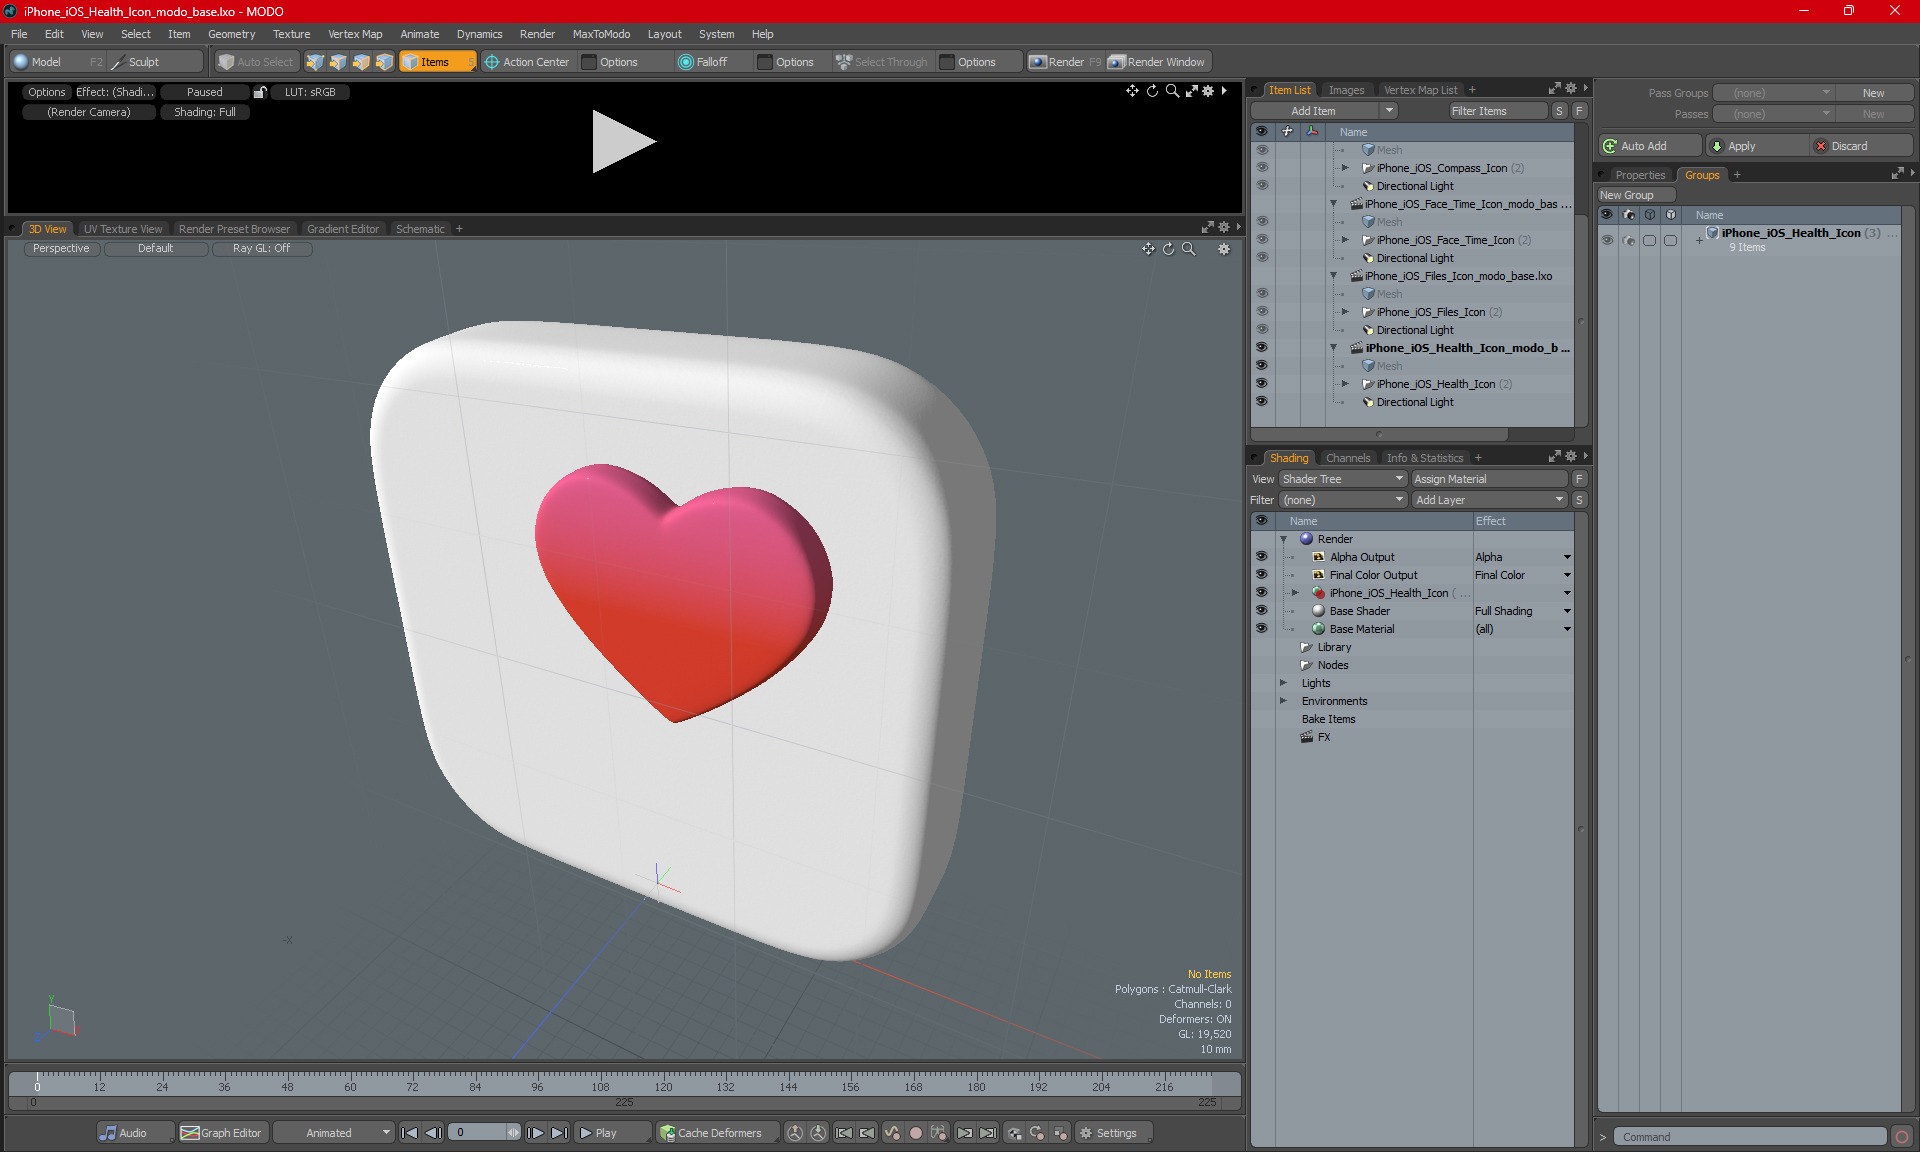
Task: Reset view icon in 3D viewport
Action: coord(1168,249)
